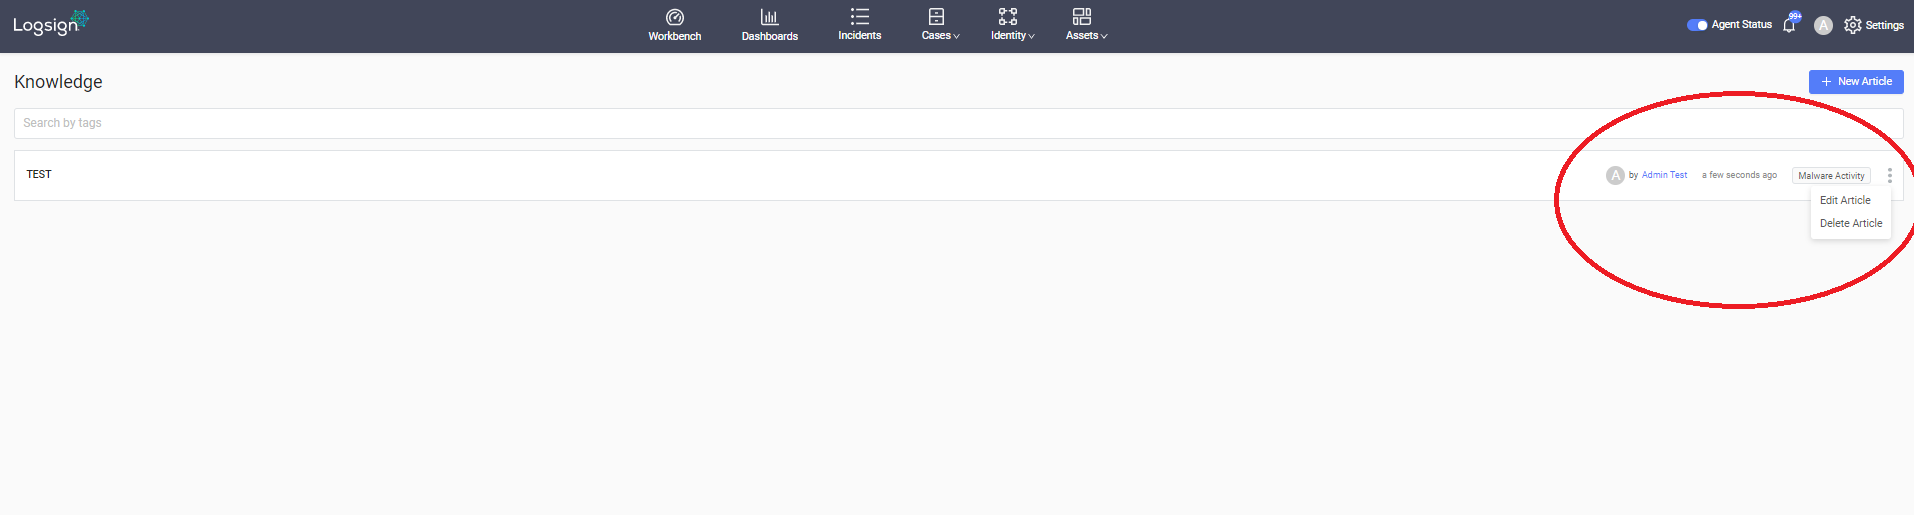1914x515 pixels.
Task: Create a New Article
Action: pos(1856,81)
